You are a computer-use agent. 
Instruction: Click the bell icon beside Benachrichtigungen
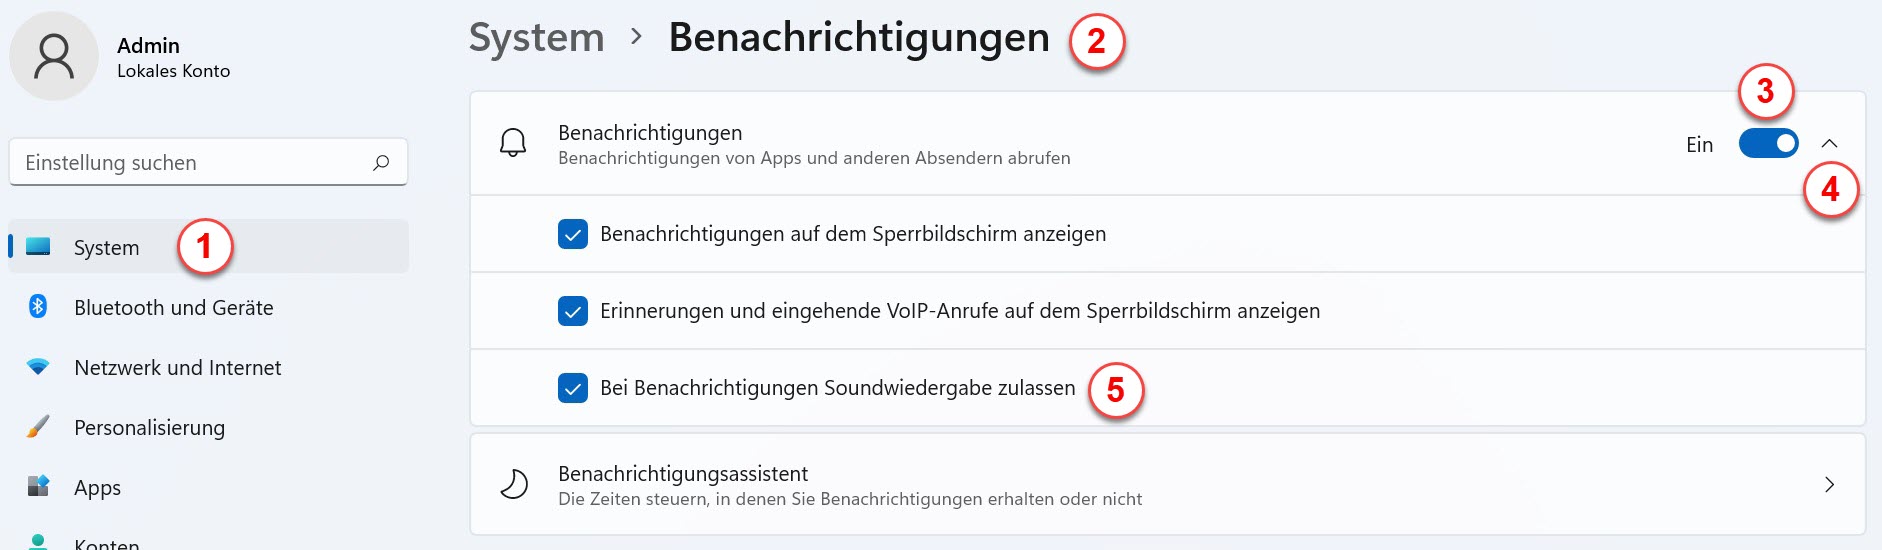[x=513, y=143]
